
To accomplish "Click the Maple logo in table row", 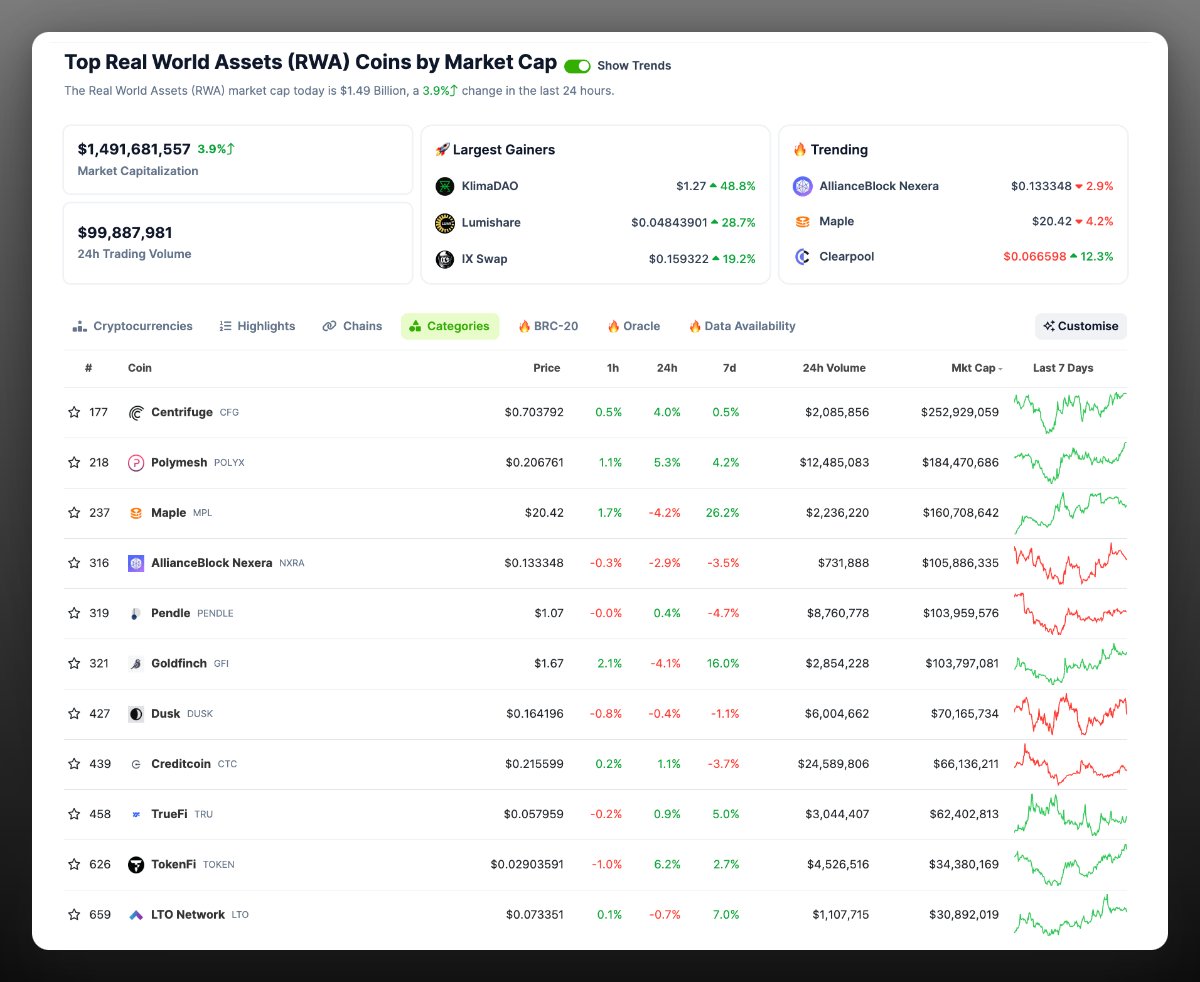I will (136, 513).
